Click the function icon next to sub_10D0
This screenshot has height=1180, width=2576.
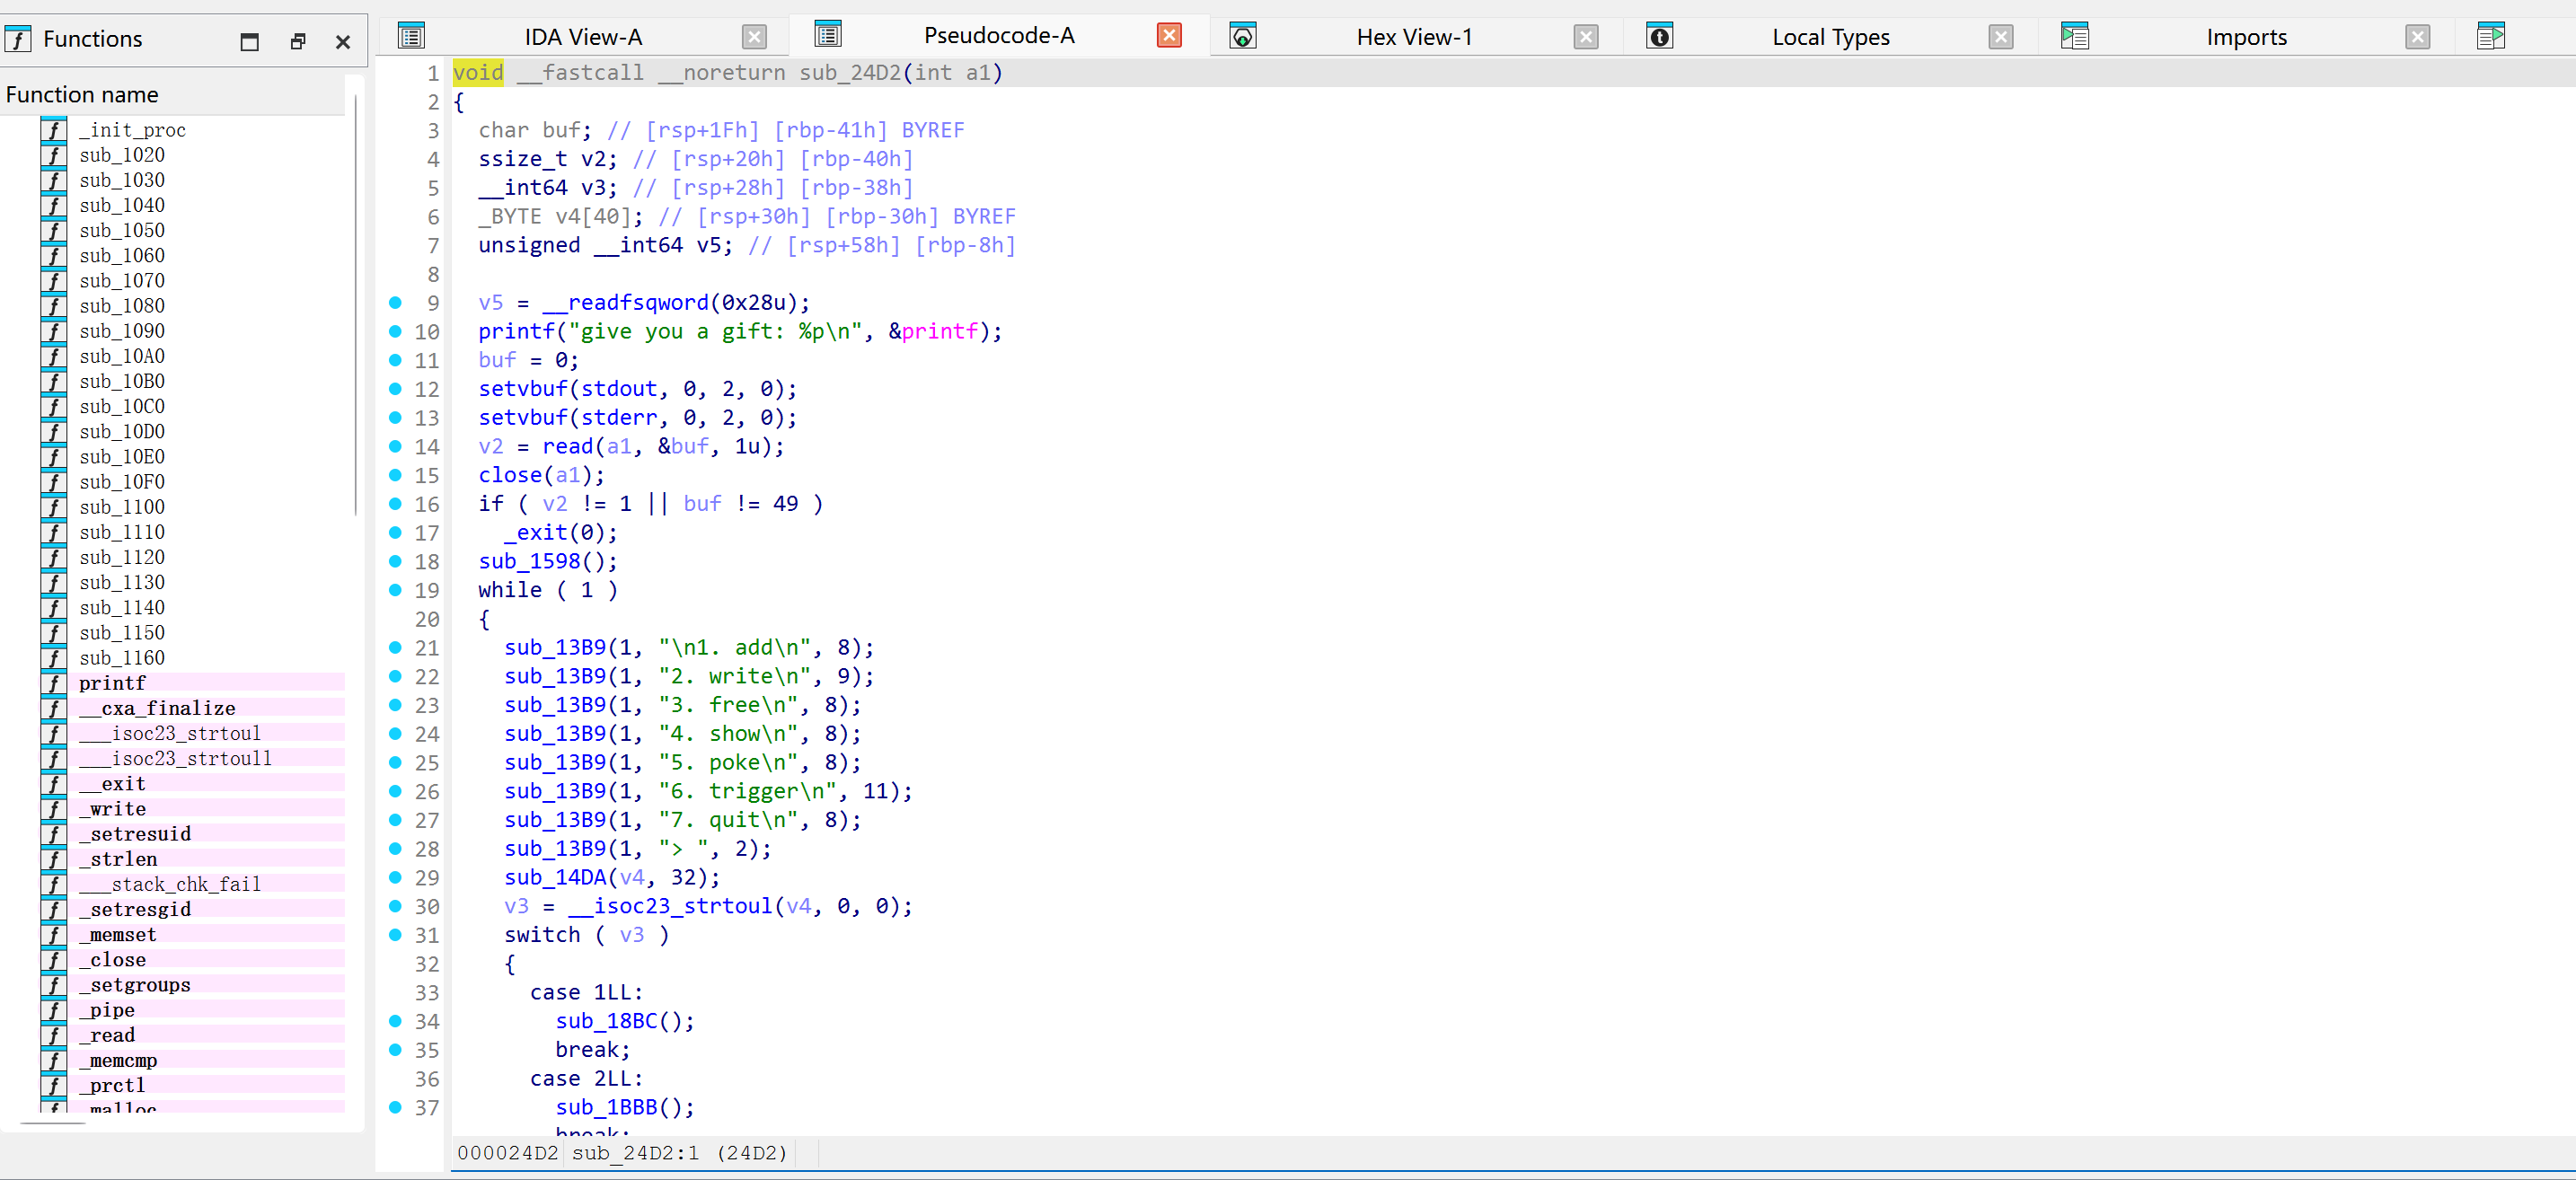pos(54,432)
